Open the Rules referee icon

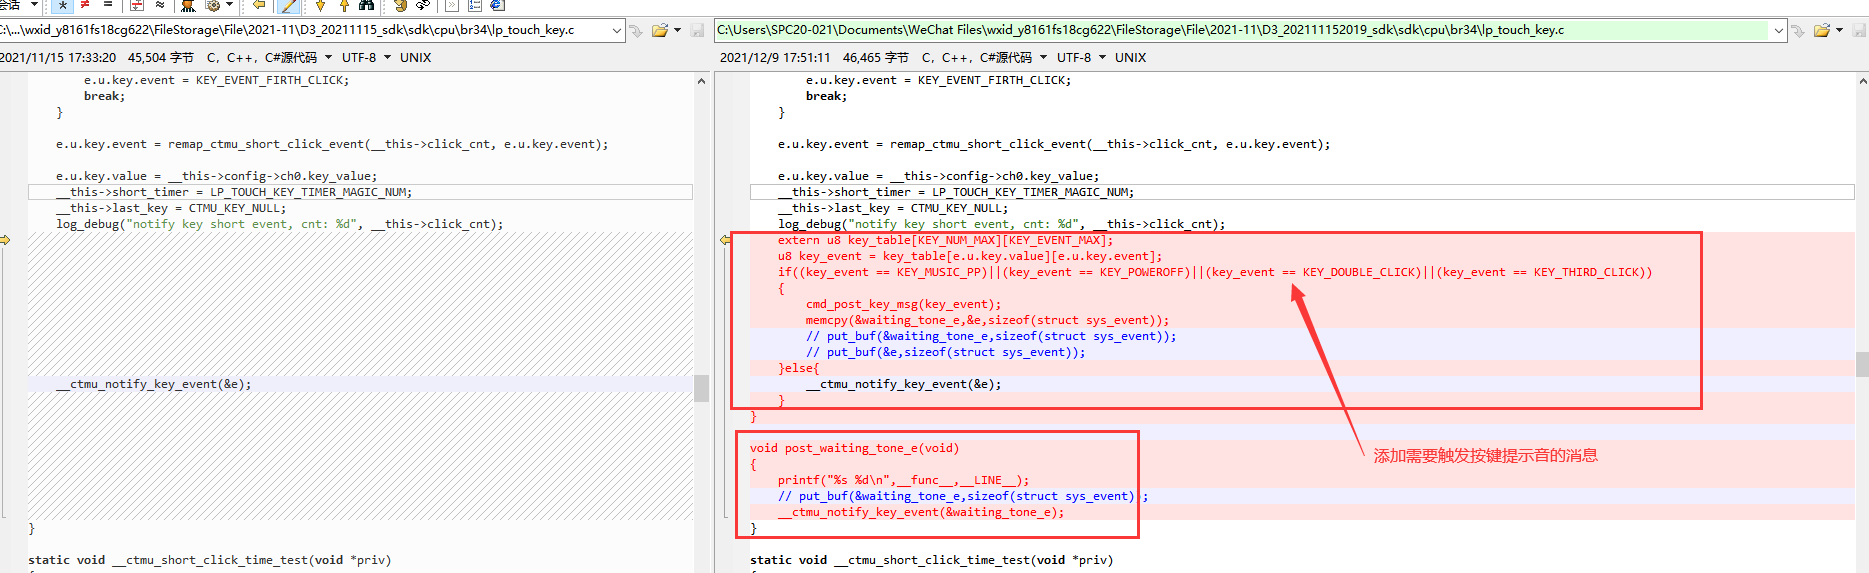click(187, 5)
